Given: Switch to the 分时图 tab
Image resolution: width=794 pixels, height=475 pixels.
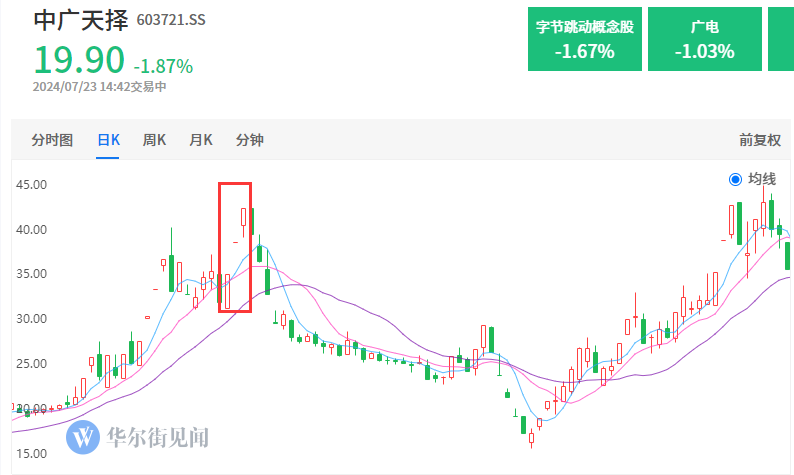Looking at the screenshot, I should pos(52,140).
